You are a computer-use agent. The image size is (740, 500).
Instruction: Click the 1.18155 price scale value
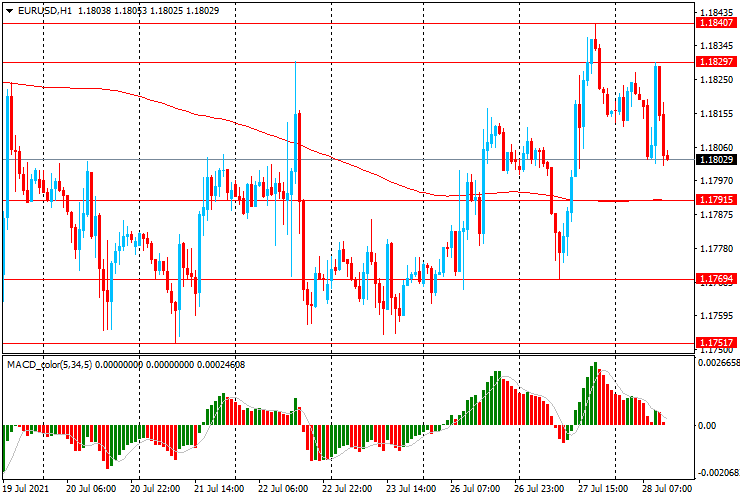pos(717,113)
